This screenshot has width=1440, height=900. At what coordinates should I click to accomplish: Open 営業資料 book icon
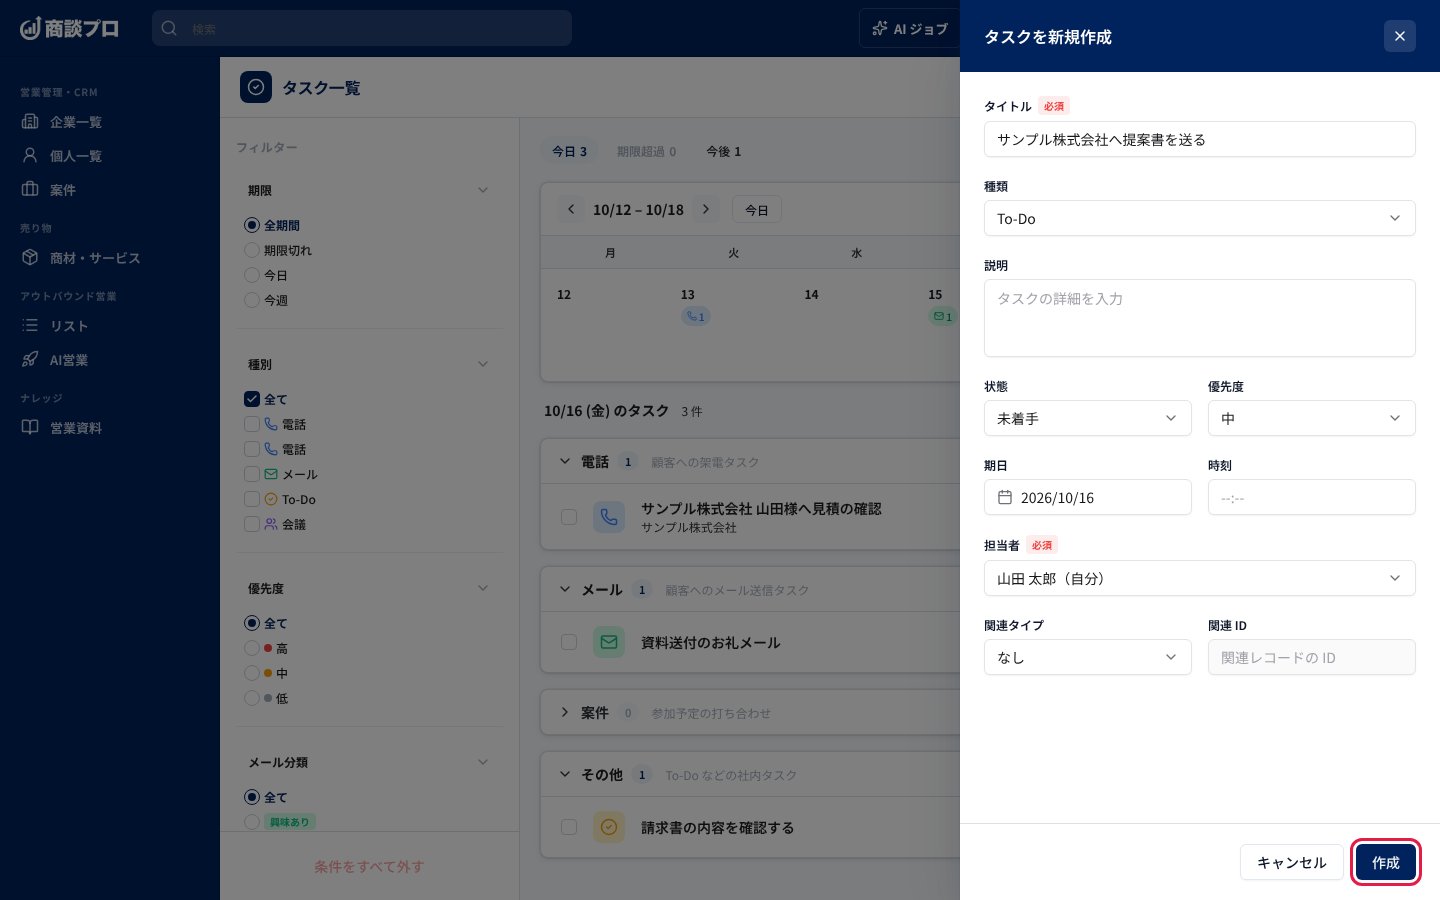pos(30,428)
